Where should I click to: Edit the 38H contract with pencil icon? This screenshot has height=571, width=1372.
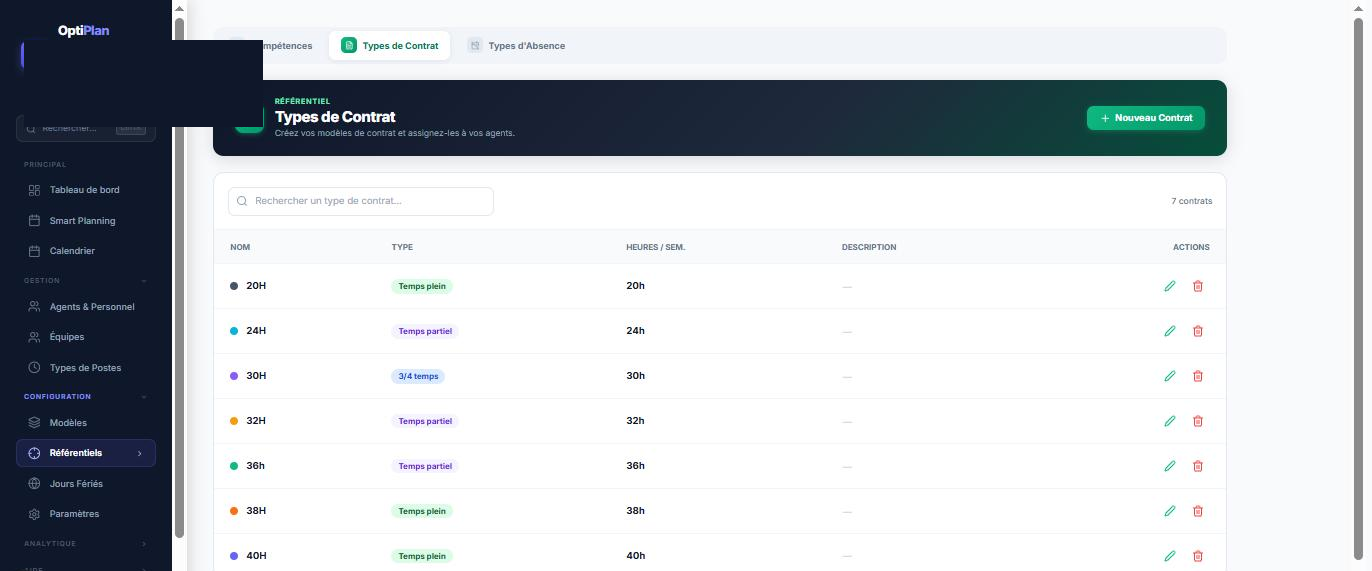coord(1169,511)
